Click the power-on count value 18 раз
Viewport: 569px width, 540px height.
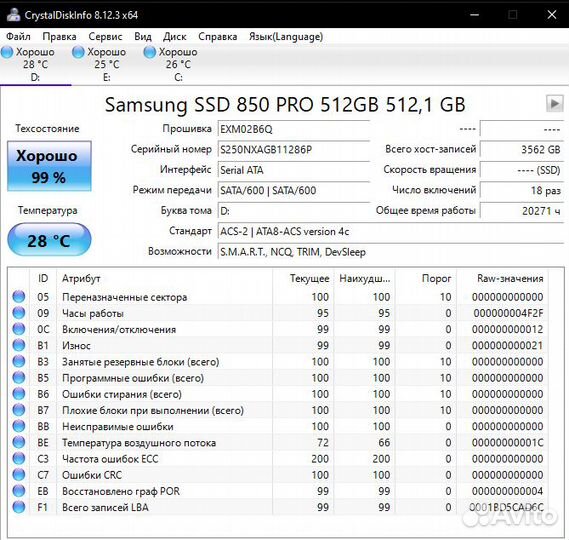click(521, 190)
